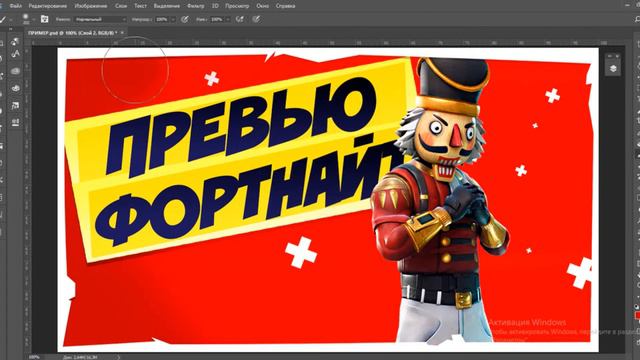Open the Фильтр menu
Viewport: 640px width, 360px height.
tap(196, 6)
